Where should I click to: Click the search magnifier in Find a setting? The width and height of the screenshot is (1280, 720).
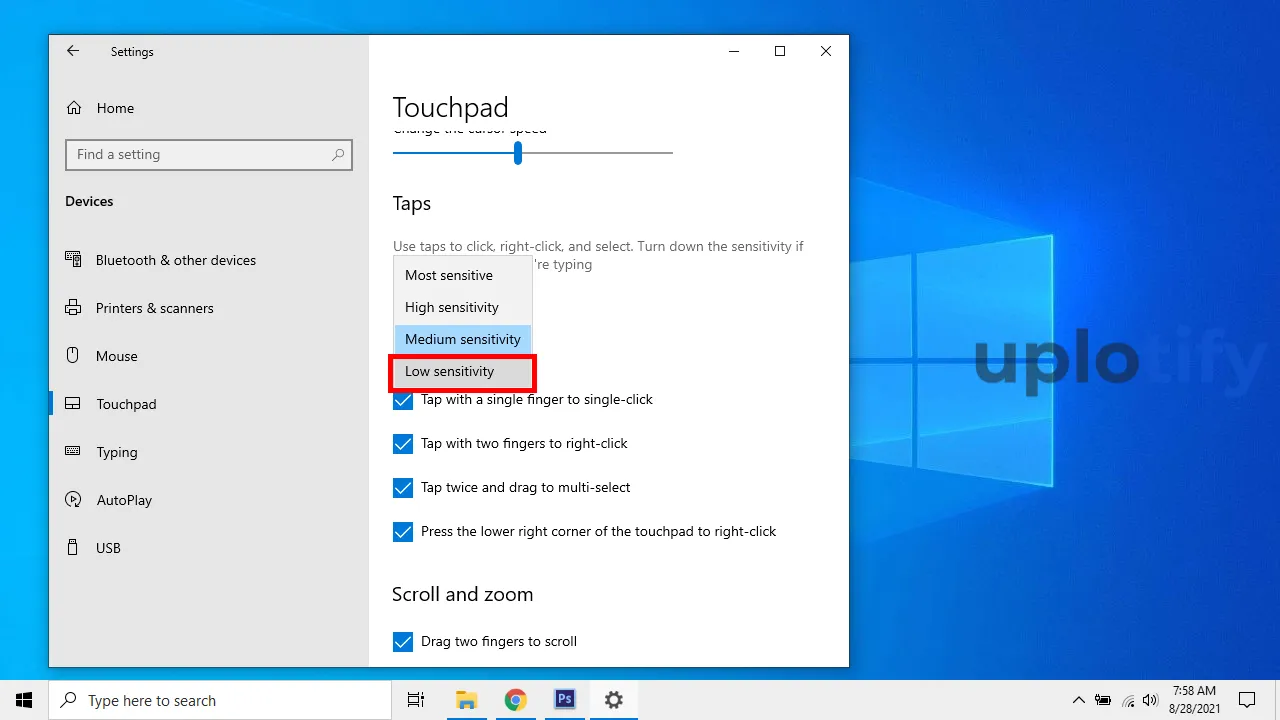click(x=338, y=155)
